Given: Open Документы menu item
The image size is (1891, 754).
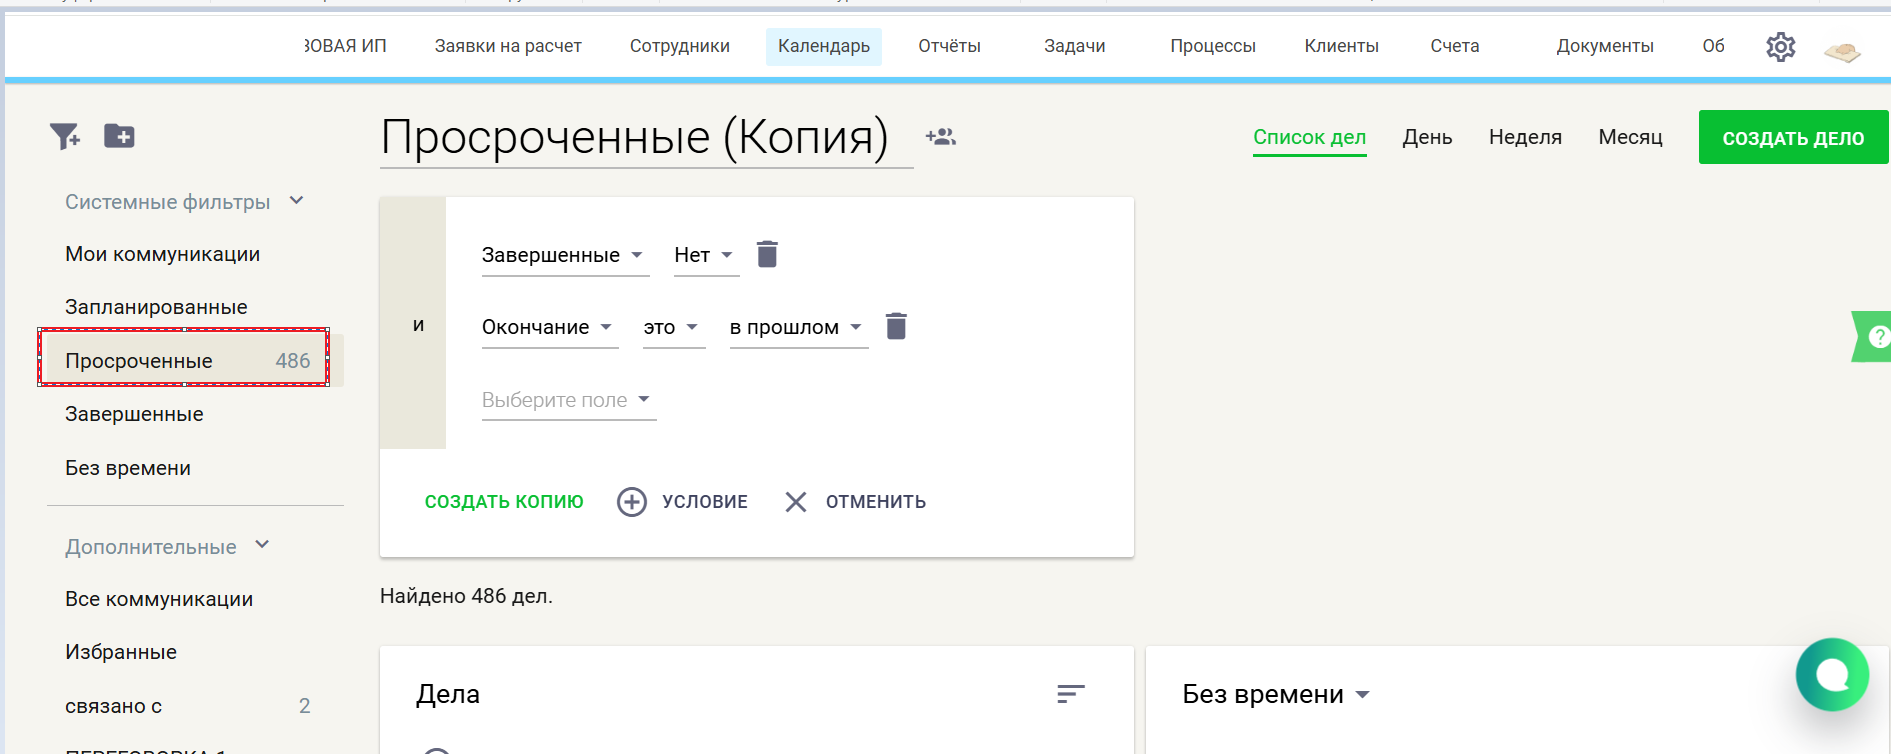Looking at the screenshot, I should click(x=1605, y=46).
